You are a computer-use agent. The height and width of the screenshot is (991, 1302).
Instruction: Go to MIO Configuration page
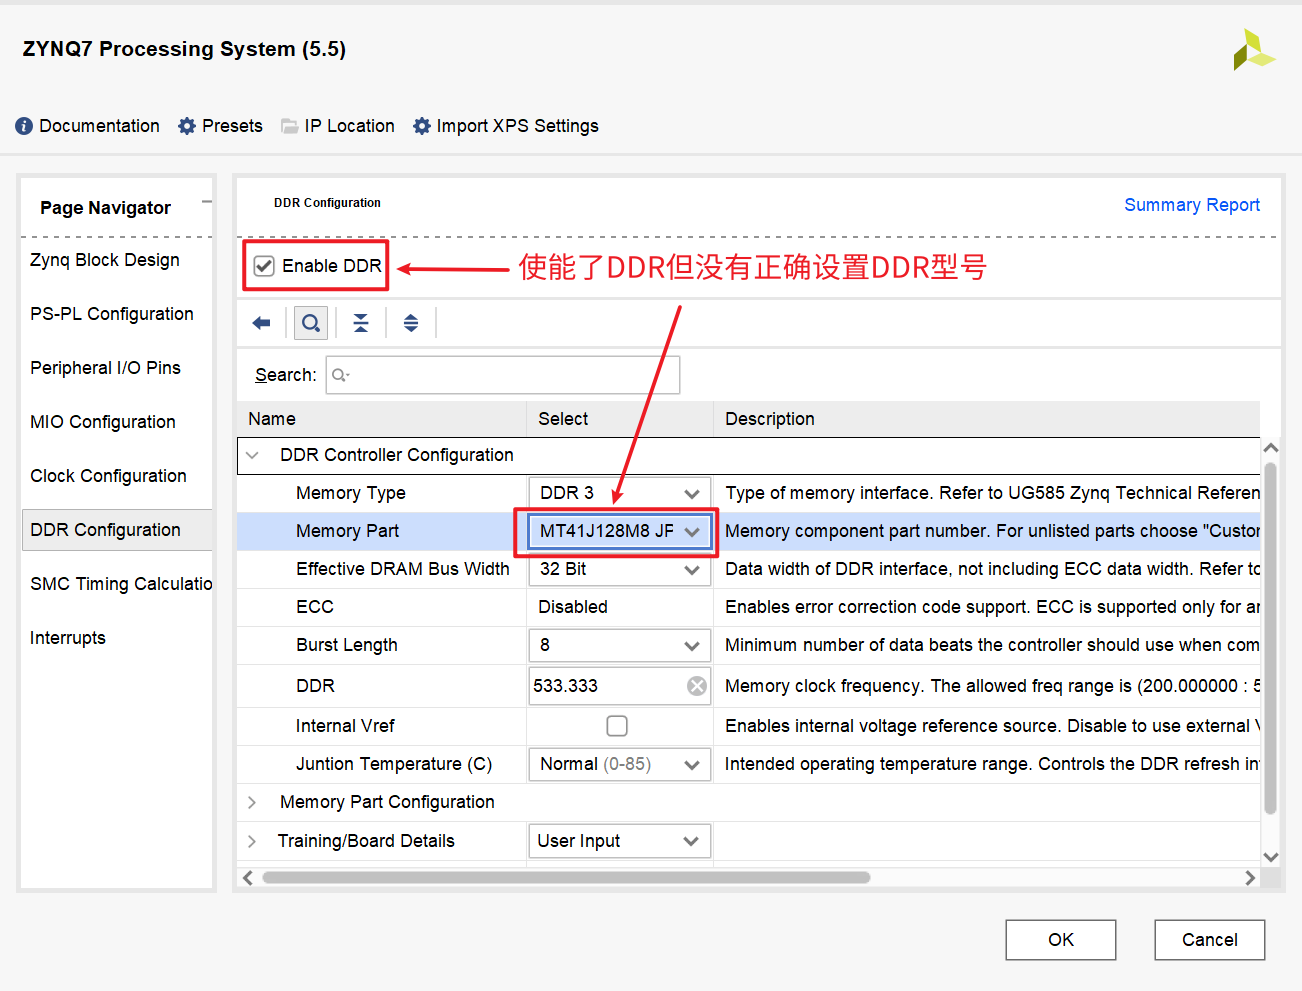tap(103, 422)
